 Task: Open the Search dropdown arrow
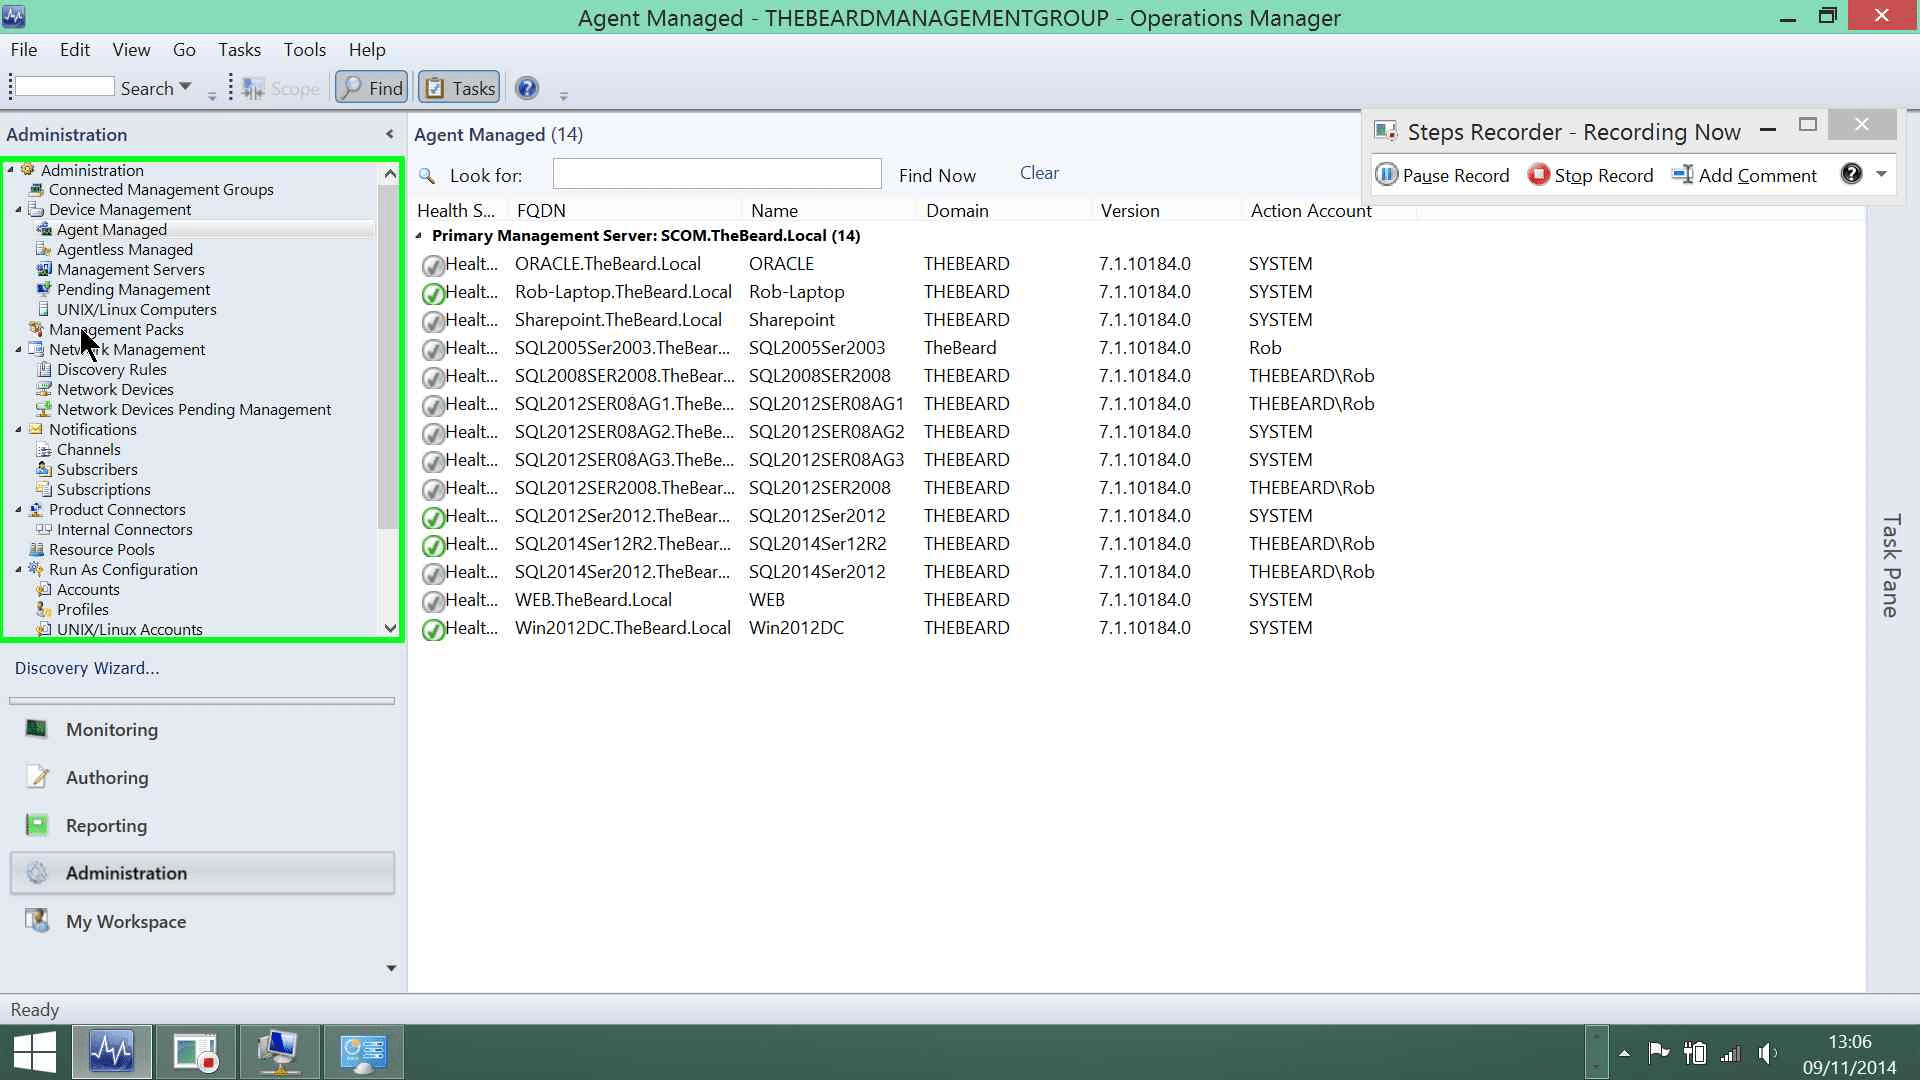185,88
